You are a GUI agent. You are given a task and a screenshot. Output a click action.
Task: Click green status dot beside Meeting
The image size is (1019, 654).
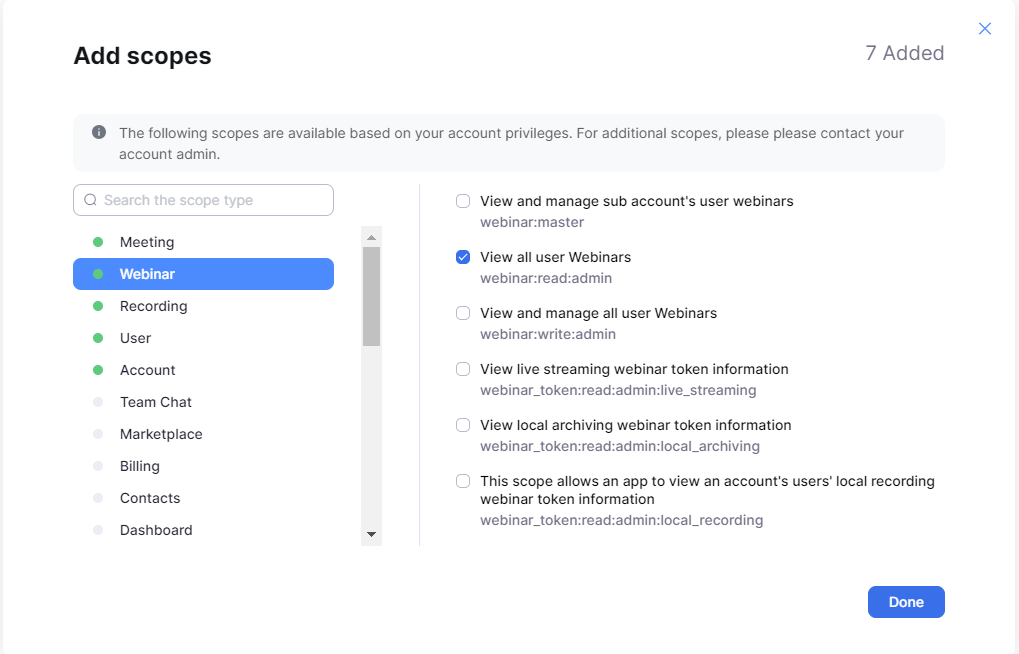coord(98,242)
